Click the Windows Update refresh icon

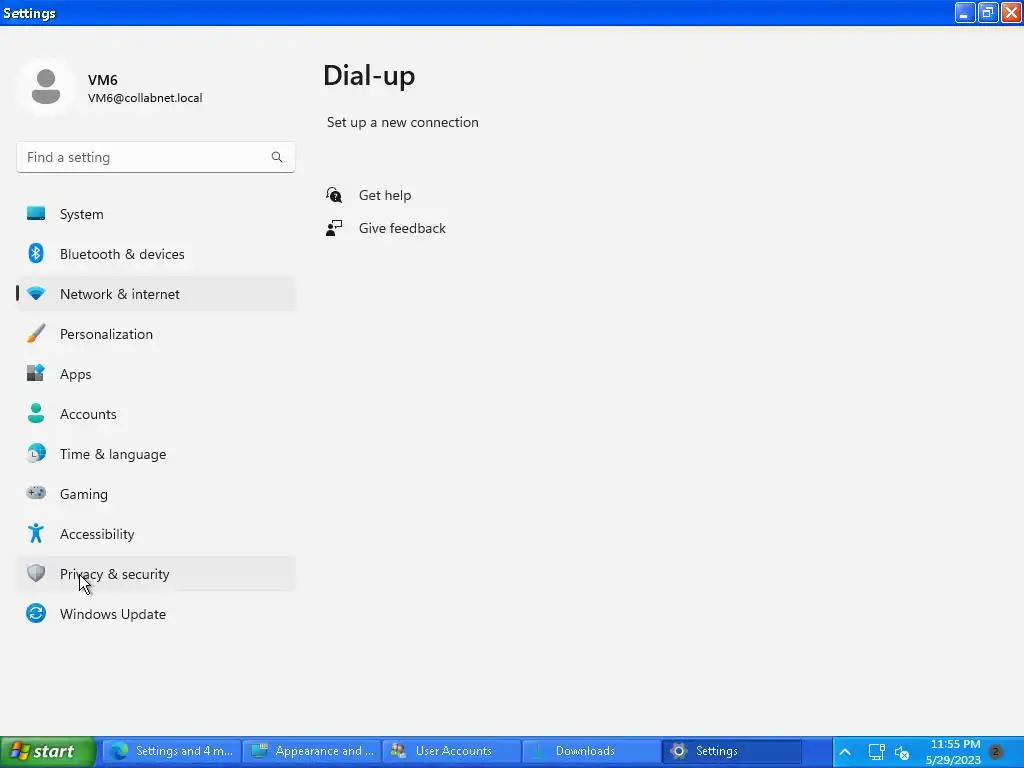pos(36,613)
